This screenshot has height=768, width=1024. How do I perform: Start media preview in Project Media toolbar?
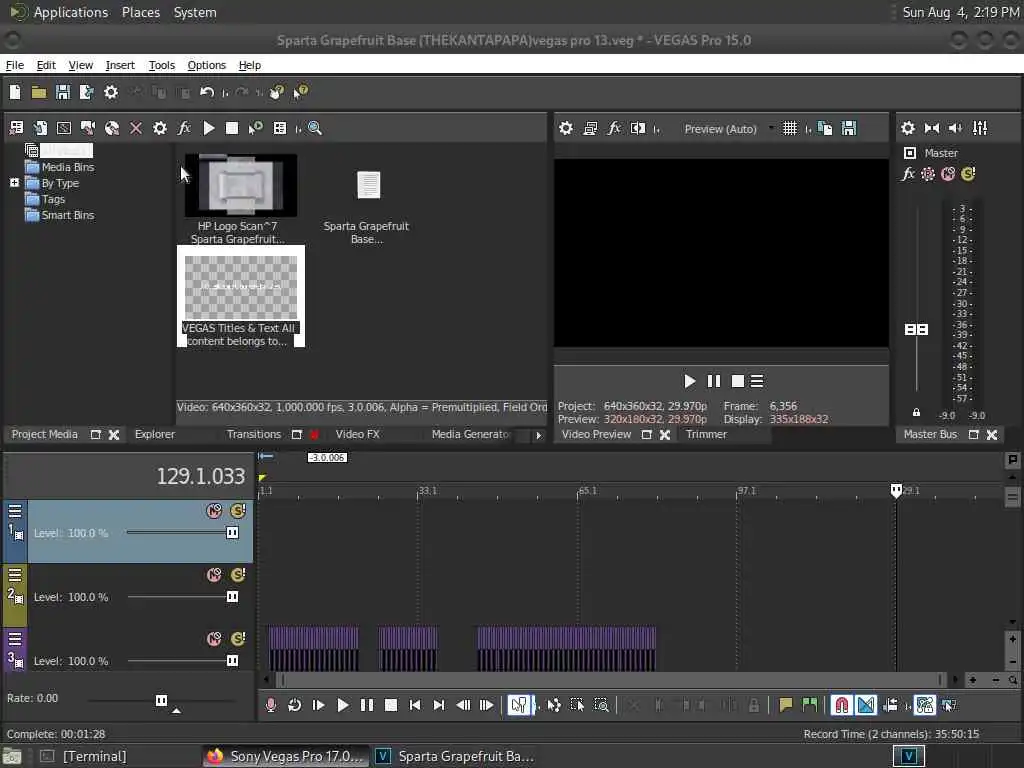pos(209,128)
